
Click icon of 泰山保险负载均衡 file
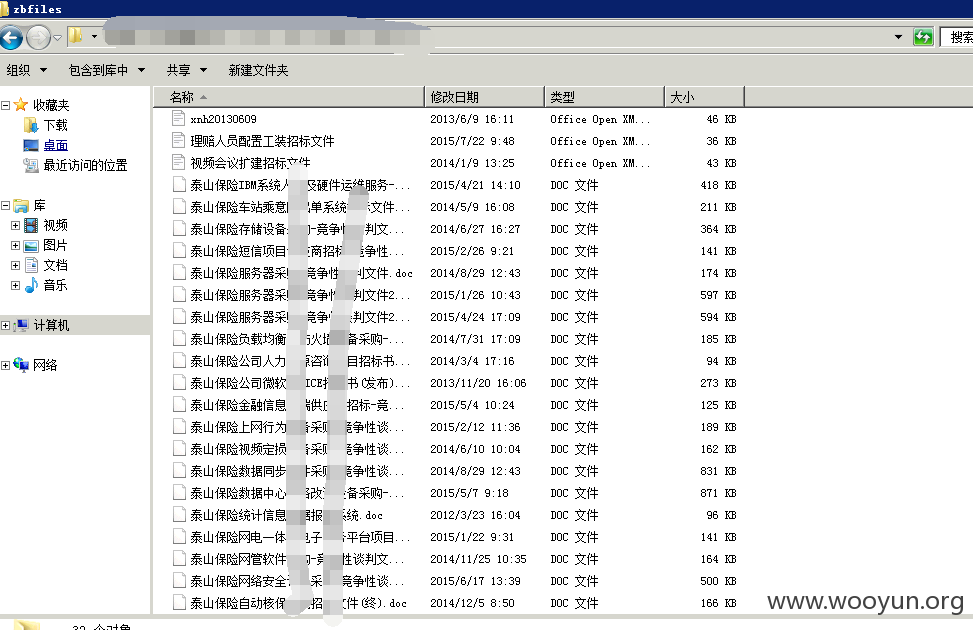179,339
